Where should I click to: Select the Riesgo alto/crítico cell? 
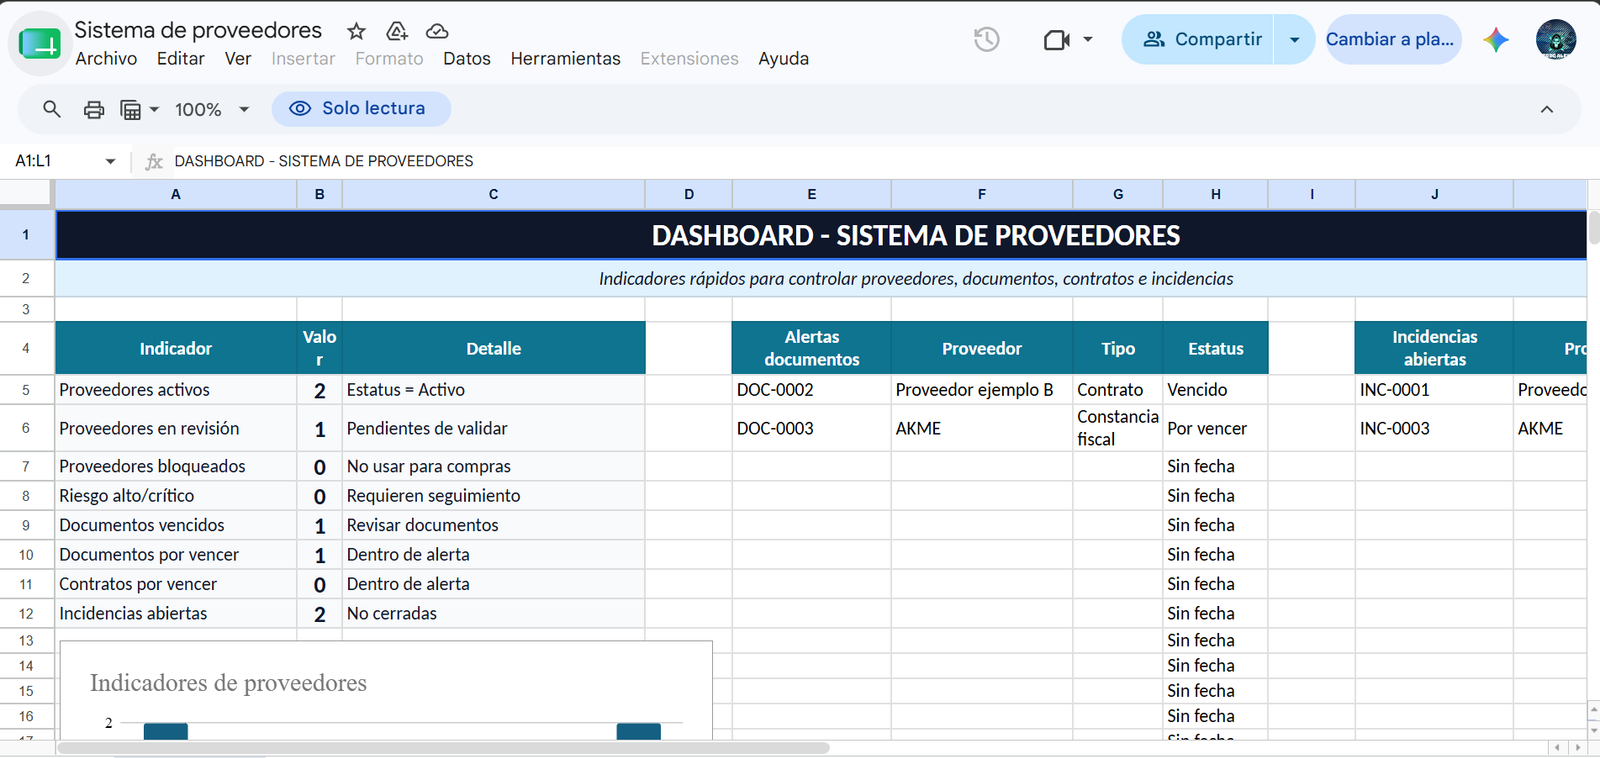(x=176, y=496)
